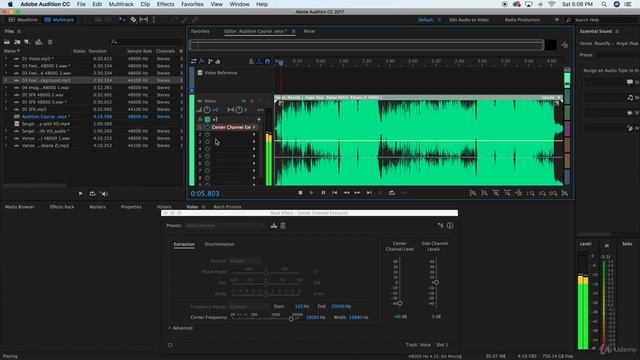Open the Presets dropdown in Center Channel Extractor
Screen dimensions: 640x360
pyautogui.click(x=224, y=225)
